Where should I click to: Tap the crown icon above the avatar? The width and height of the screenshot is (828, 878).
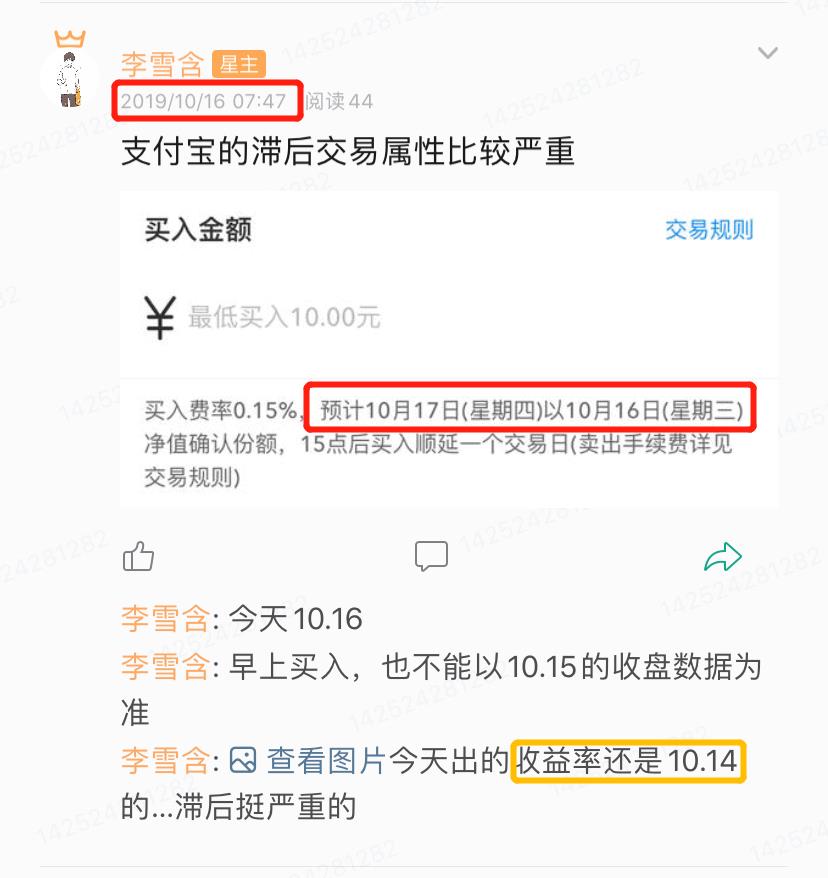coord(70,39)
